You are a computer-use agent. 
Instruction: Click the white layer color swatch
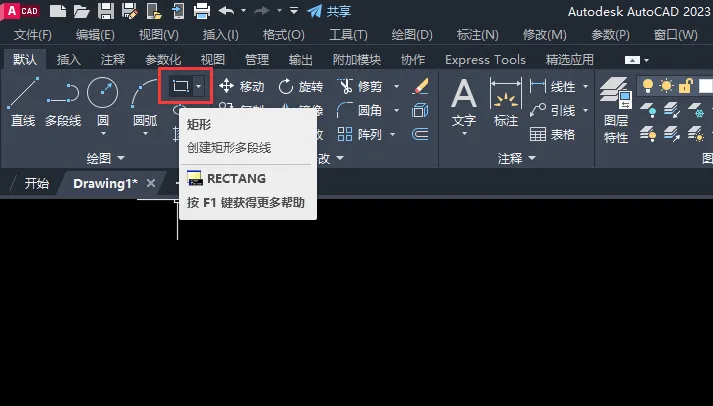(705, 85)
